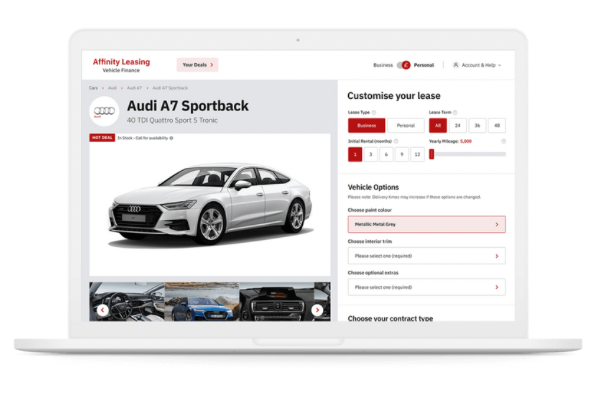Viewport: 600px width, 400px height.
Task: Advance gallery using right arrow icon
Action: pyautogui.click(x=317, y=310)
